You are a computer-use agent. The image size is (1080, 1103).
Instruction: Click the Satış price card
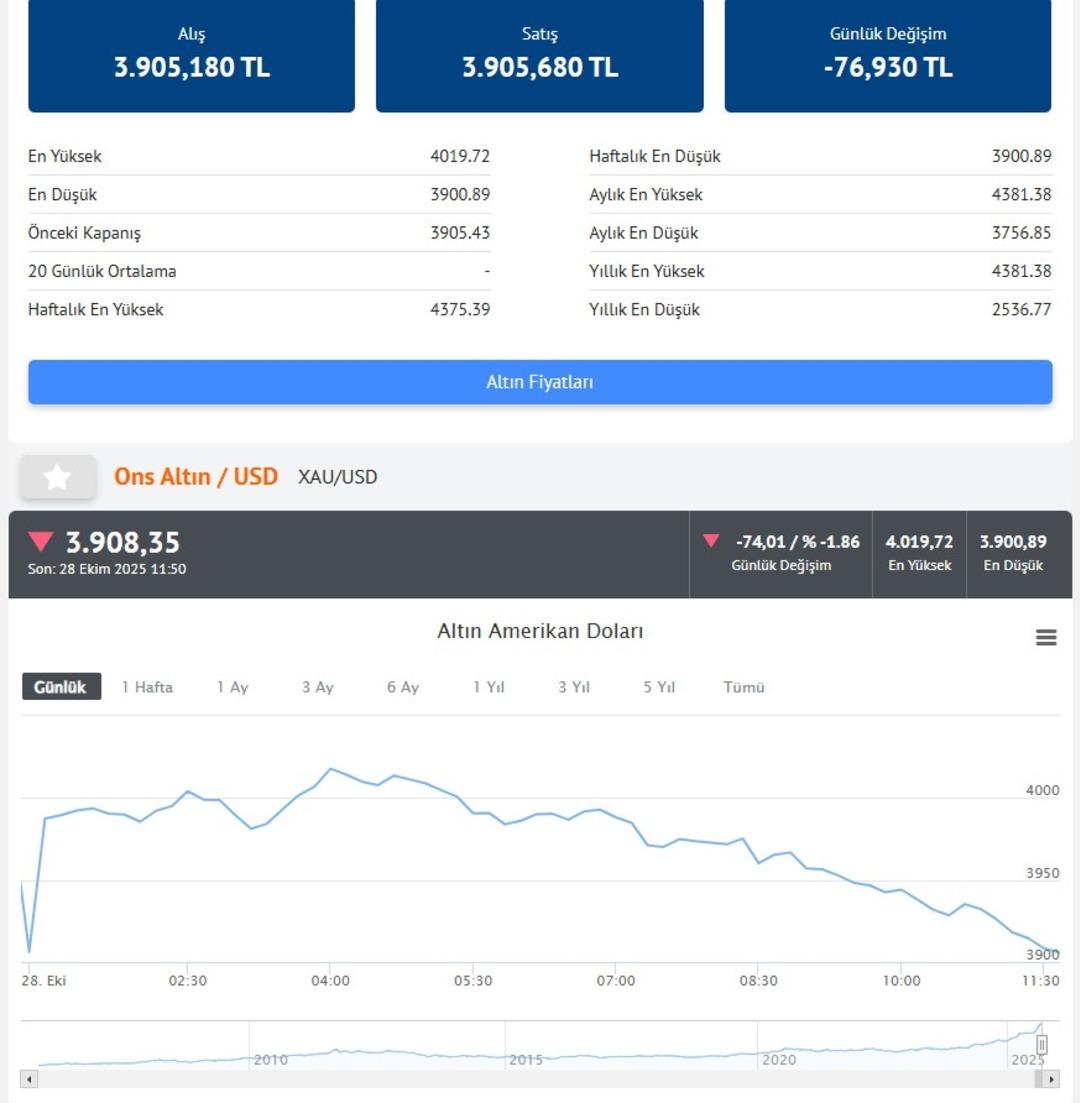(x=540, y=56)
